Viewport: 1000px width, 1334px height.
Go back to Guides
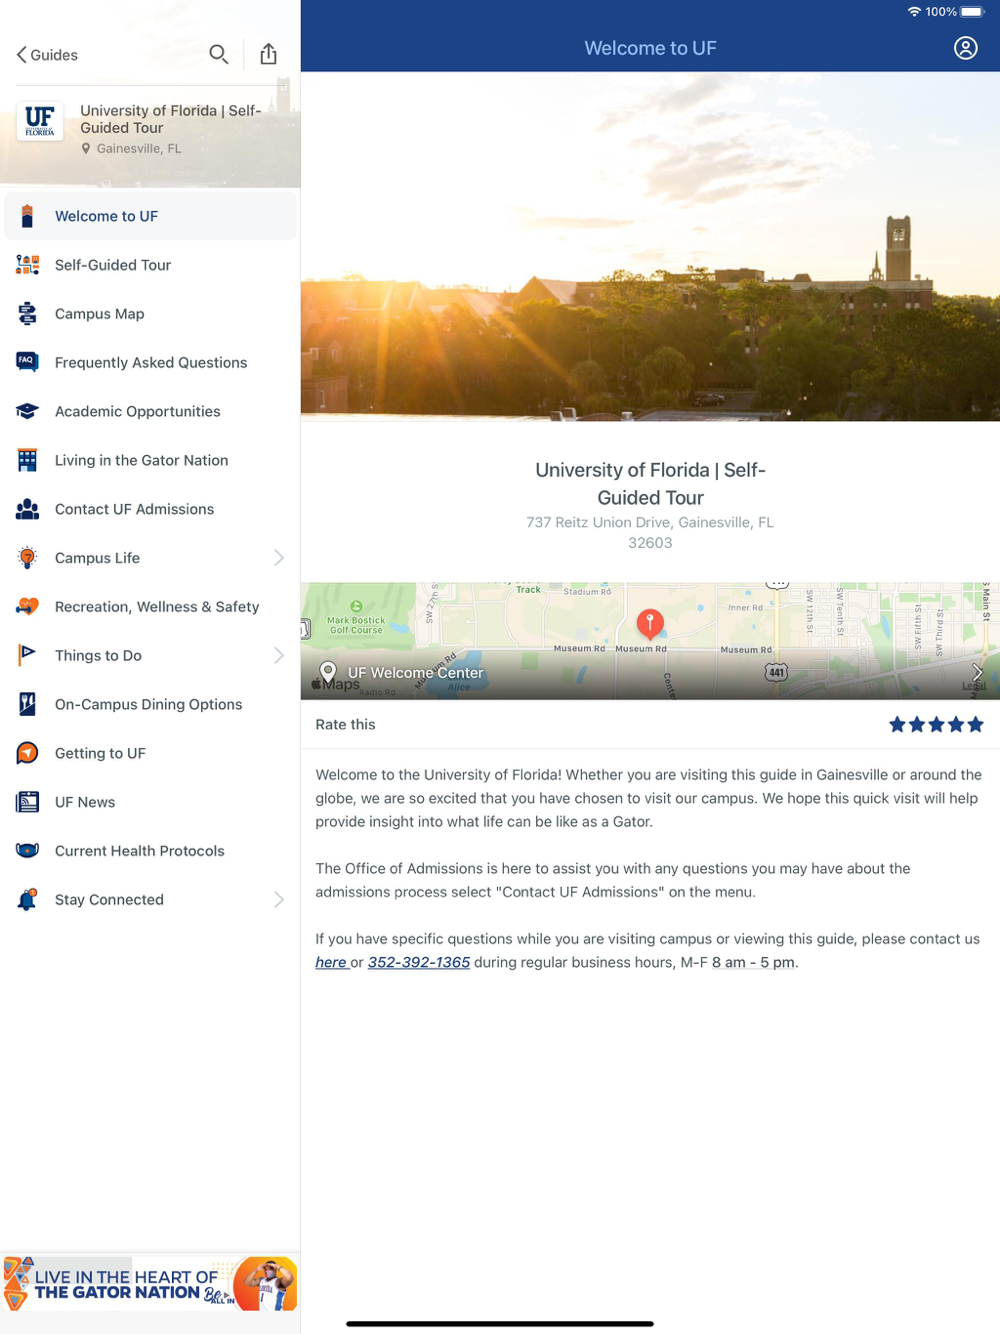point(47,55)
